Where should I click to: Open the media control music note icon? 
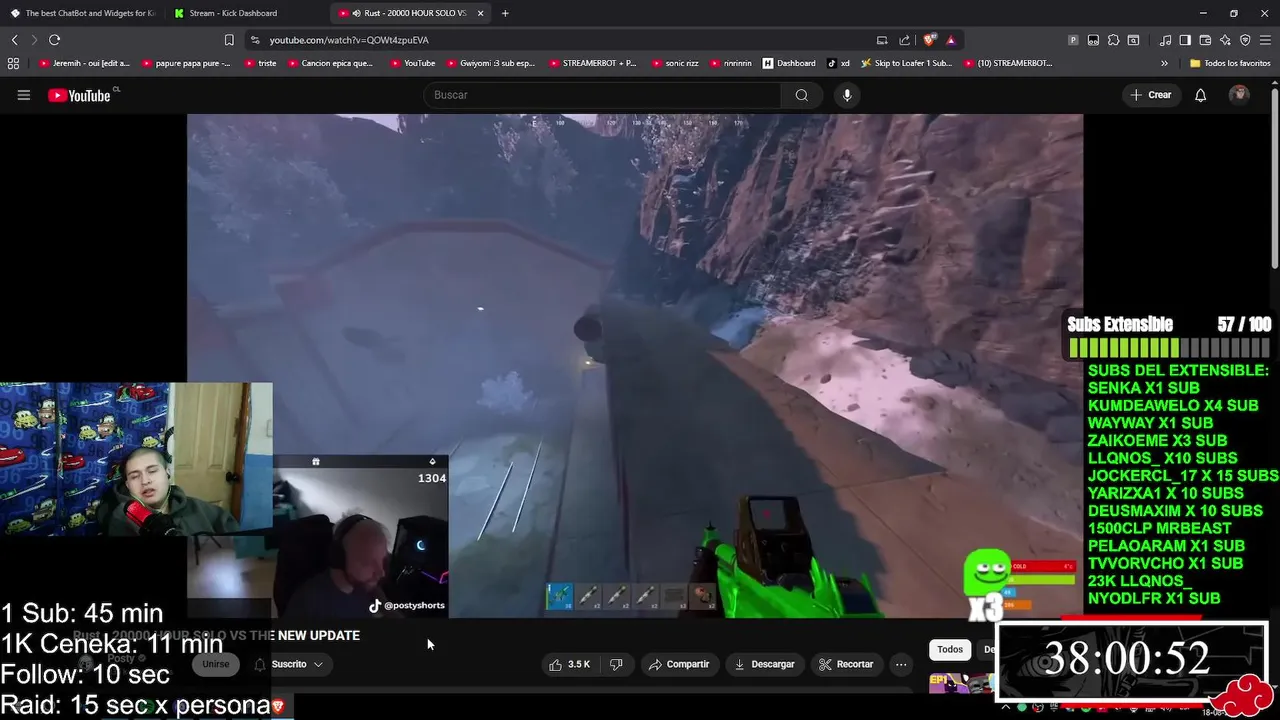pyautogui.click(x=1165, y=40)
